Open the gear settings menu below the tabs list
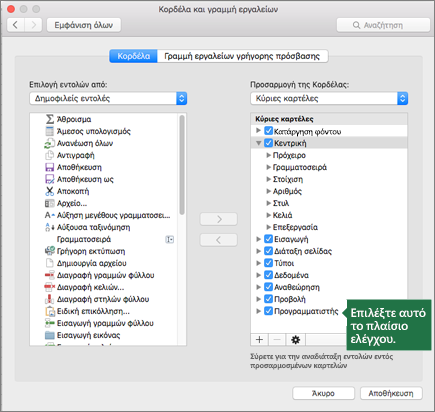This screenshot has height=412, width=435. [x=296, y=340]
